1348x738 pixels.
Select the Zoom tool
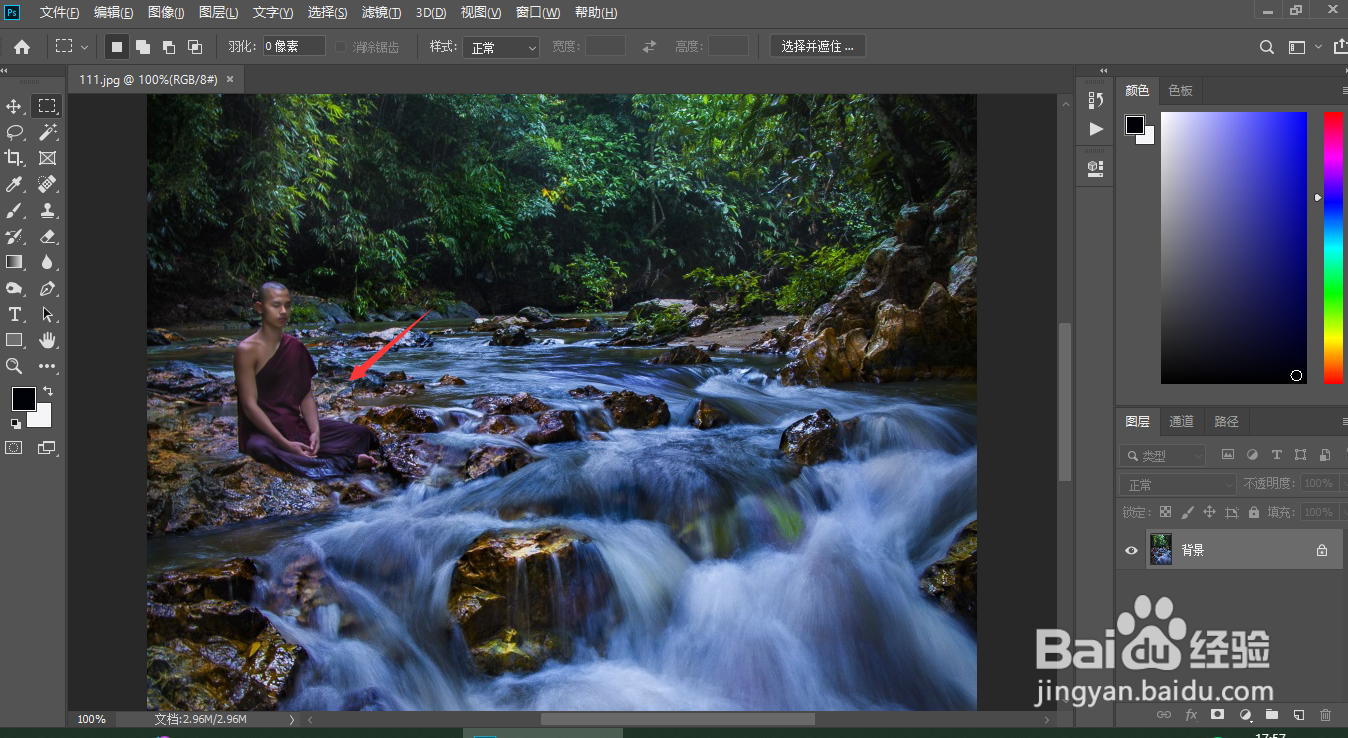[15, 366]
